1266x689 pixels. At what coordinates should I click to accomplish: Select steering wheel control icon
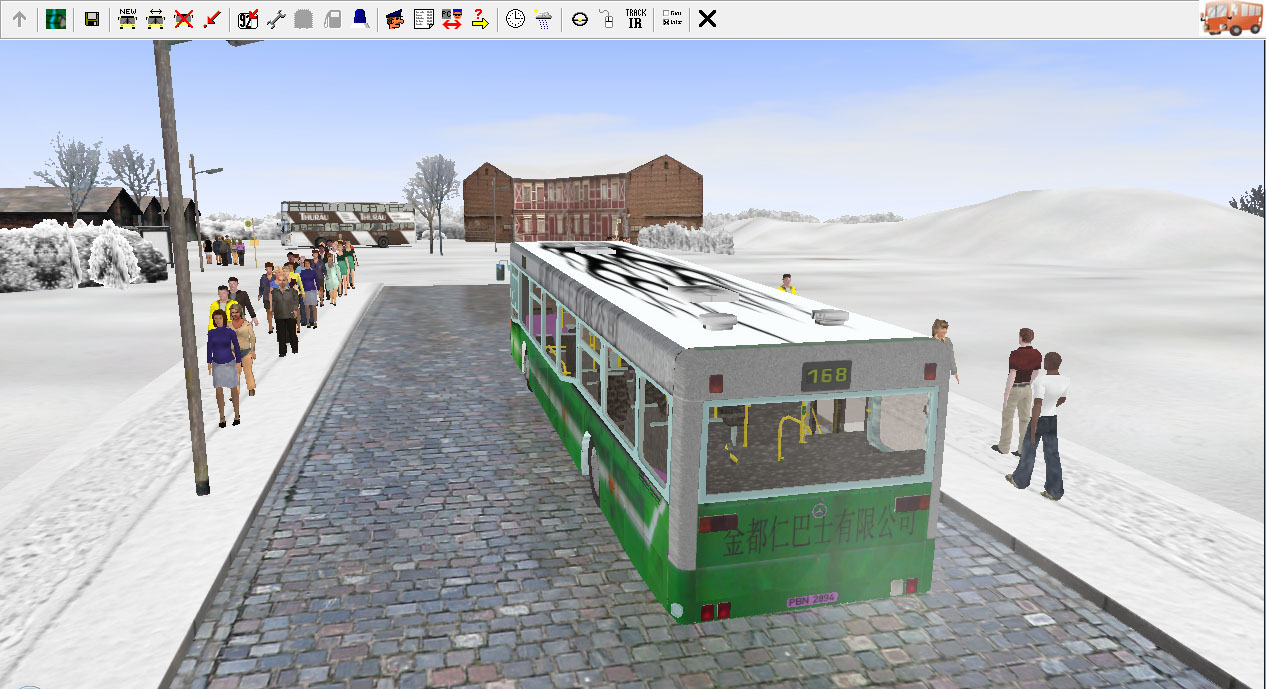click(579, 19)
